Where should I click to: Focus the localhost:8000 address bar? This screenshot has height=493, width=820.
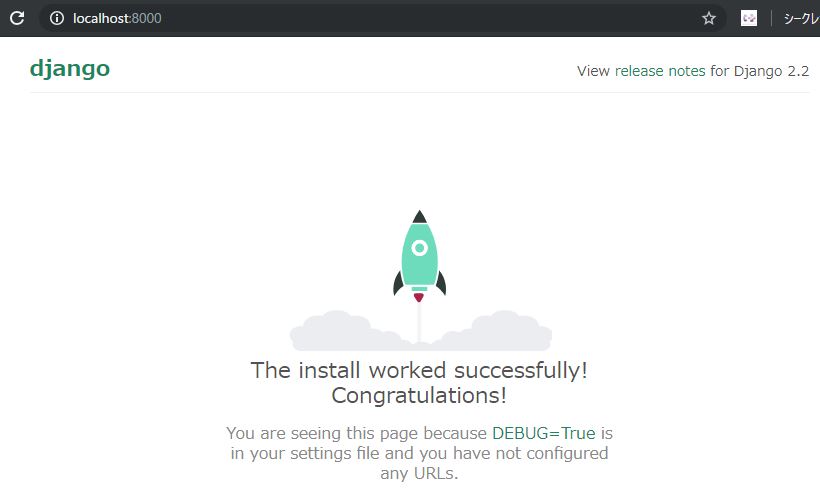coord(382,18)
